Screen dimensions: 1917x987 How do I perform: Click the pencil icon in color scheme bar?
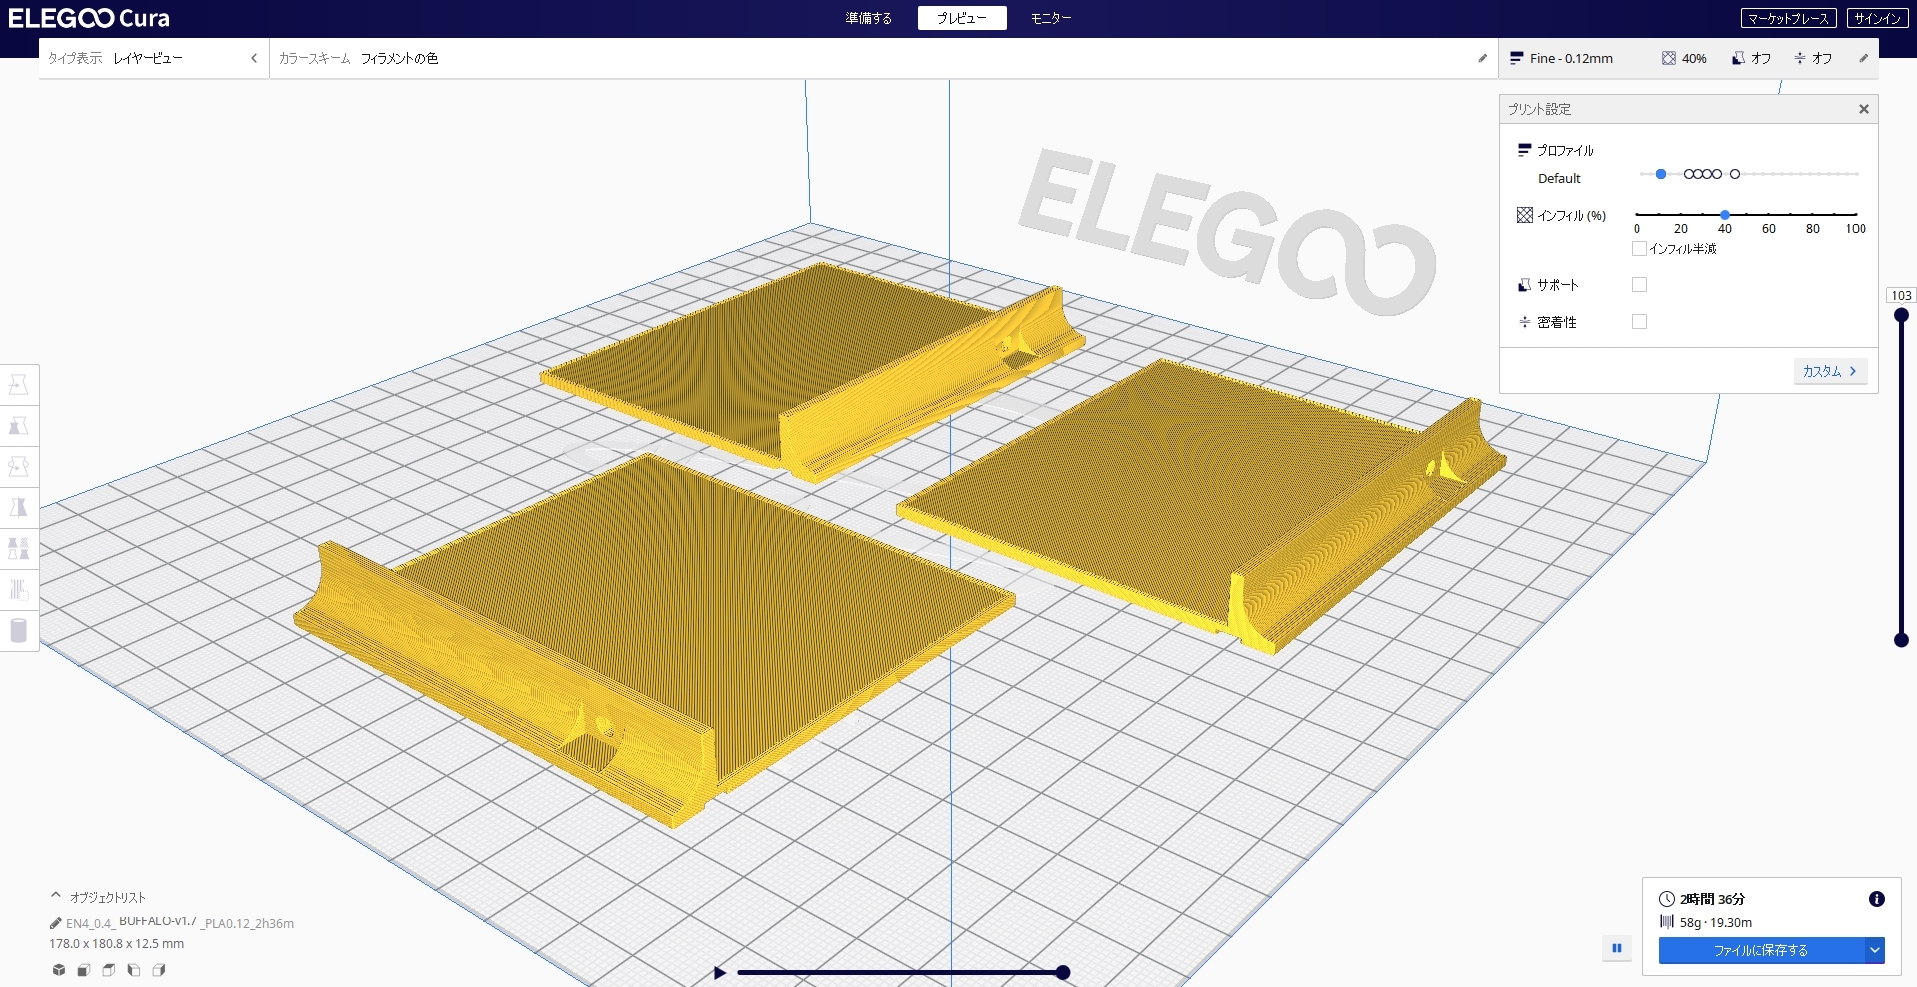click(1482, 58)
